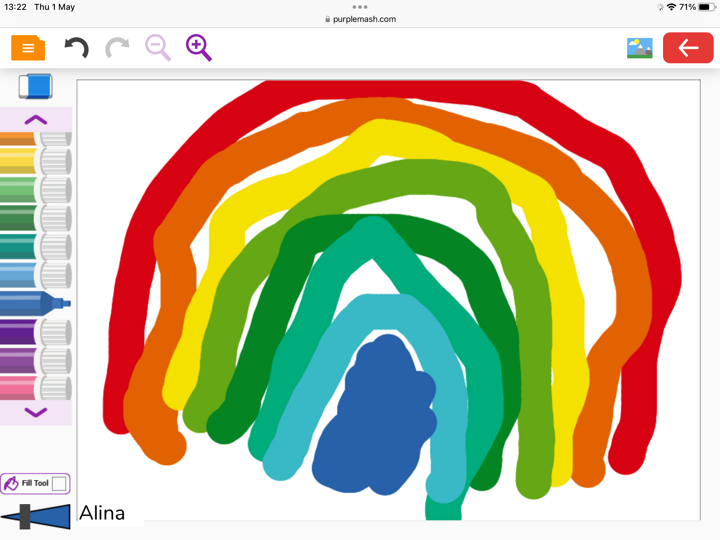Image resolution: width=720 pixels, height=540 pixels.
Task: Tap the three dots multitasking control
Action: (x=360, y=7)
